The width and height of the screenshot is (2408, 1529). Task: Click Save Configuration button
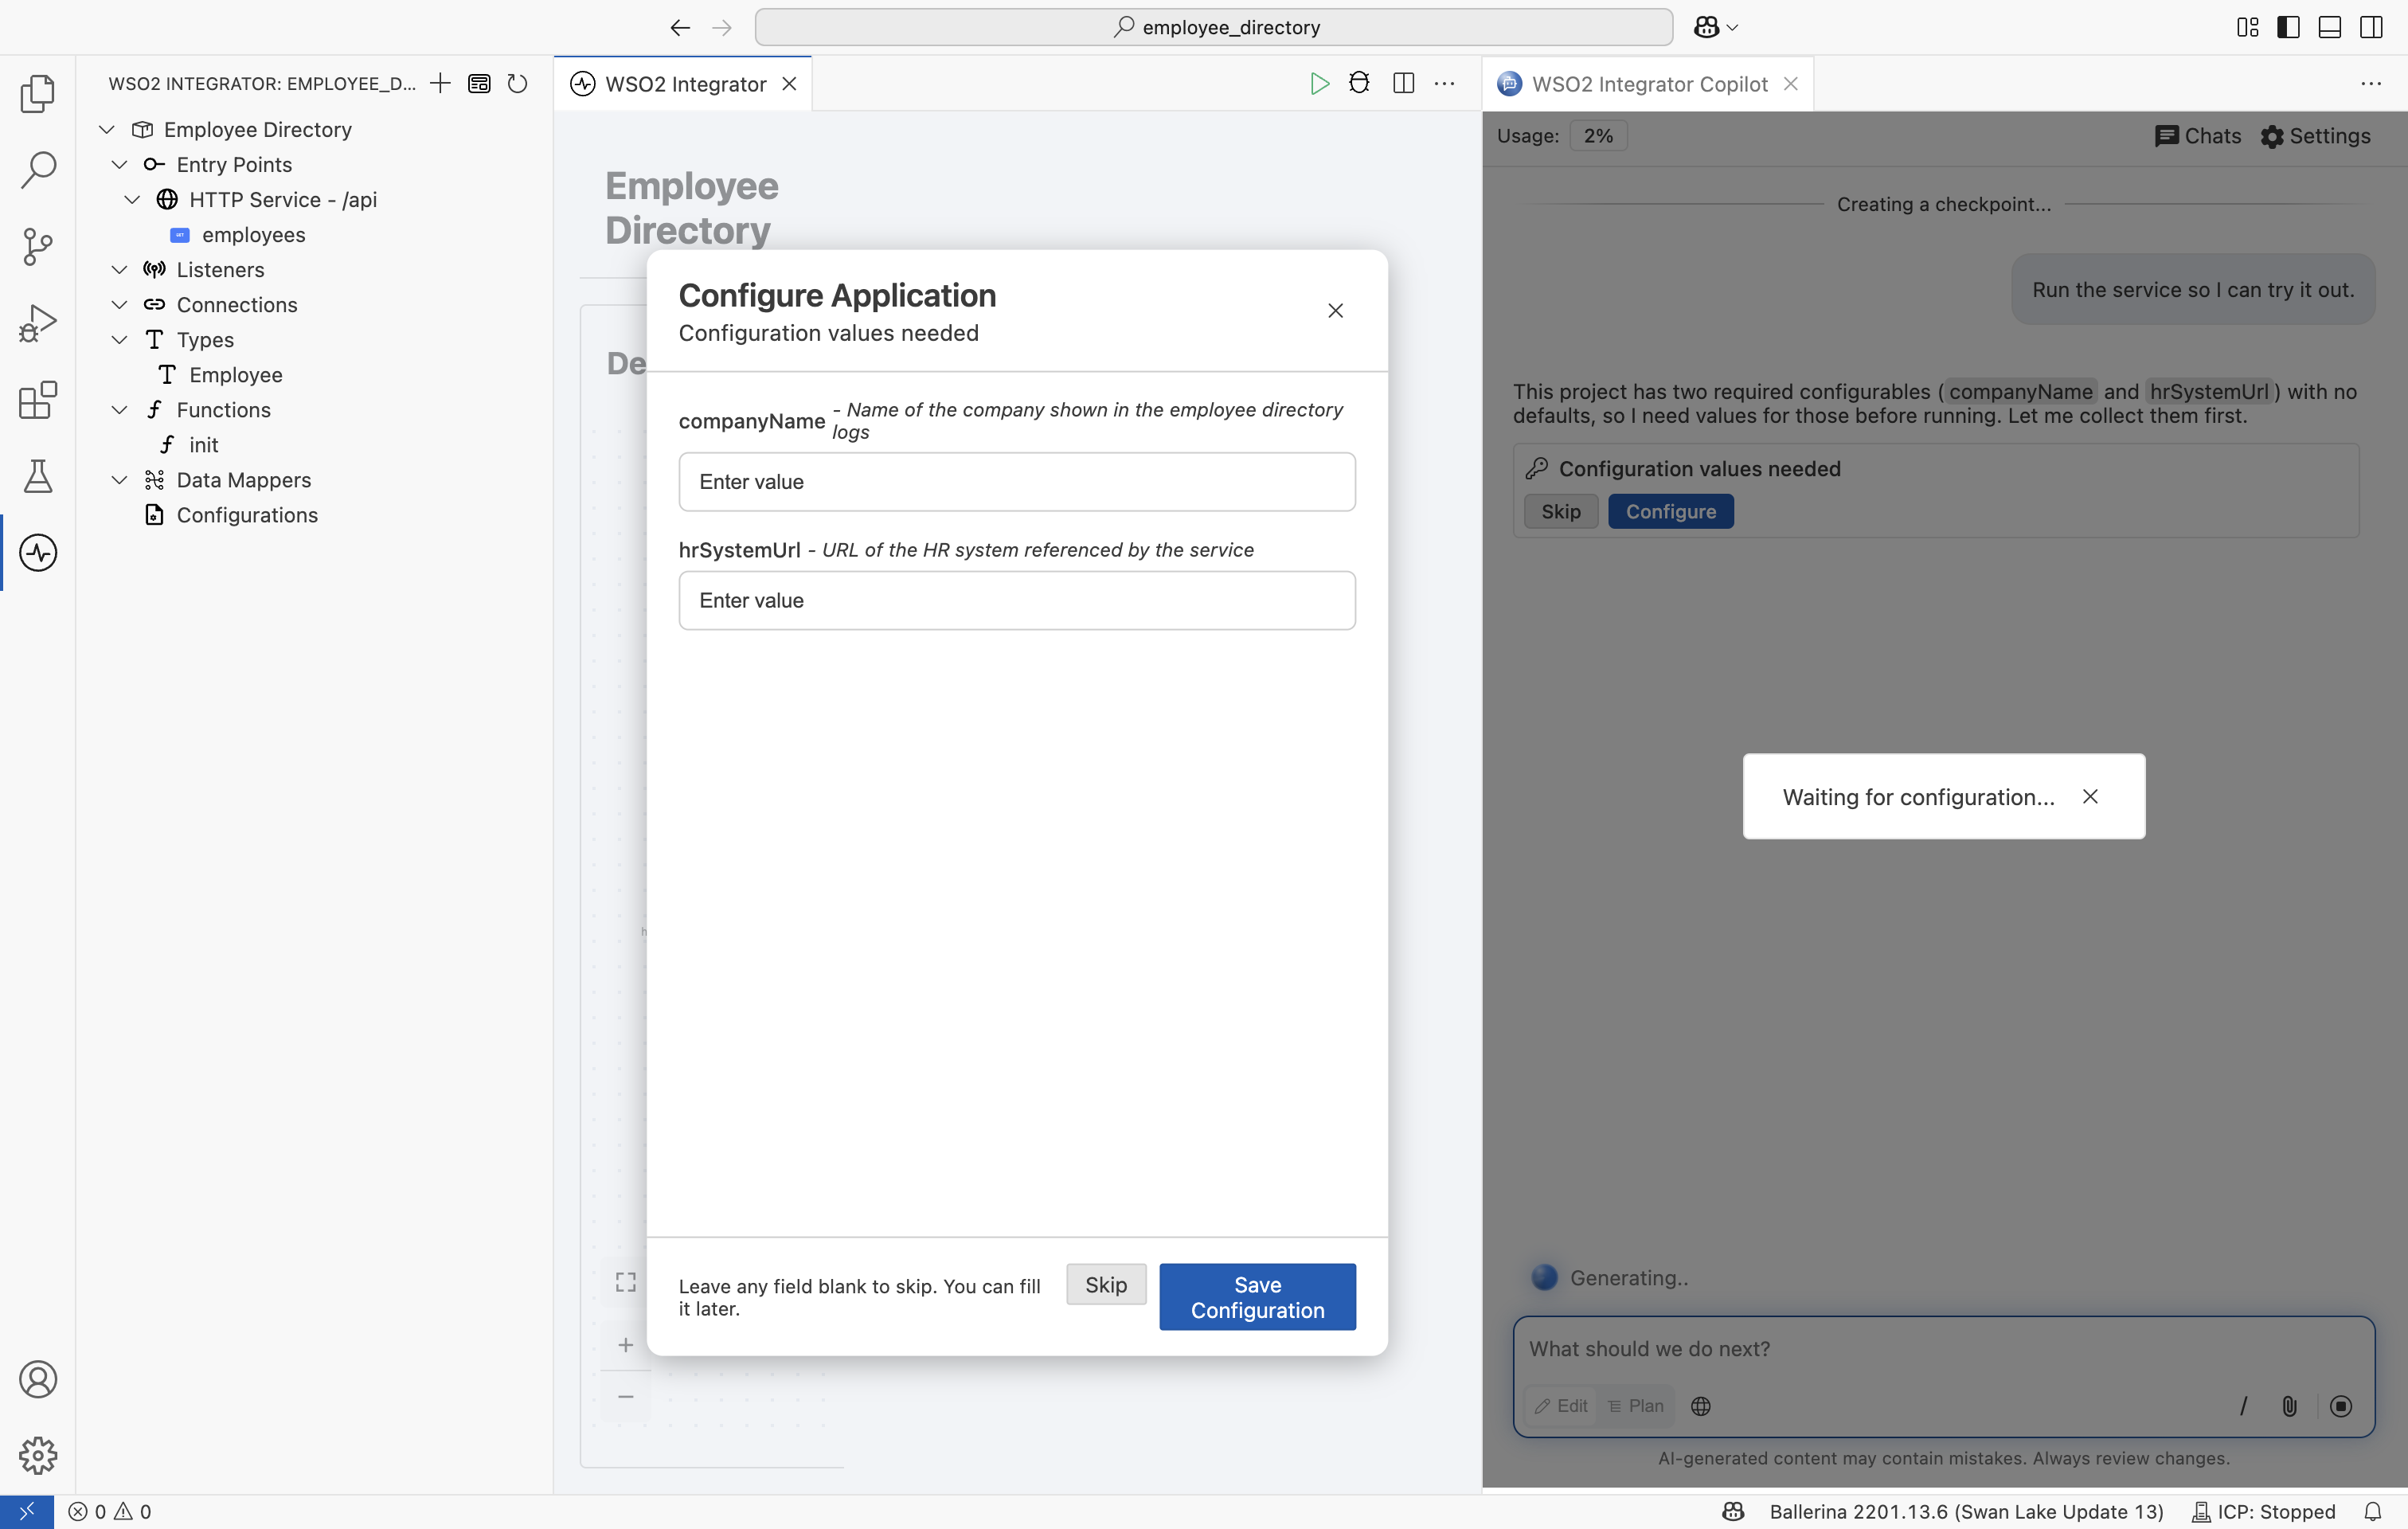pyautogui.click(x=1257, y=1298)
